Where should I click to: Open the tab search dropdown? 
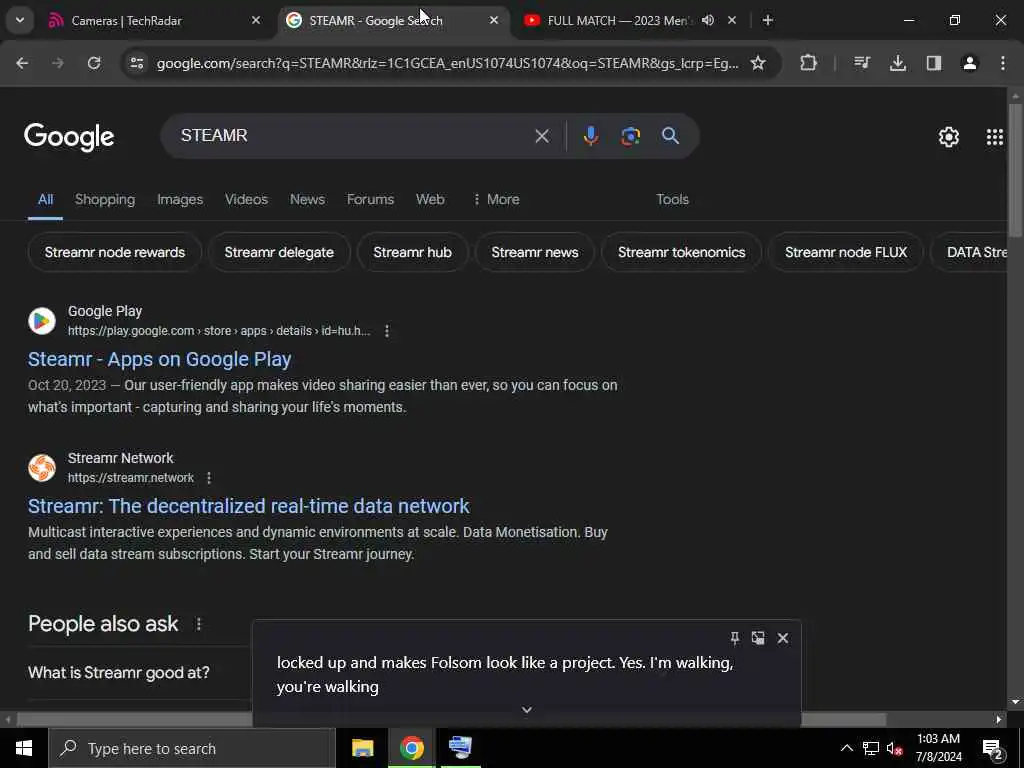pos(20,20)
